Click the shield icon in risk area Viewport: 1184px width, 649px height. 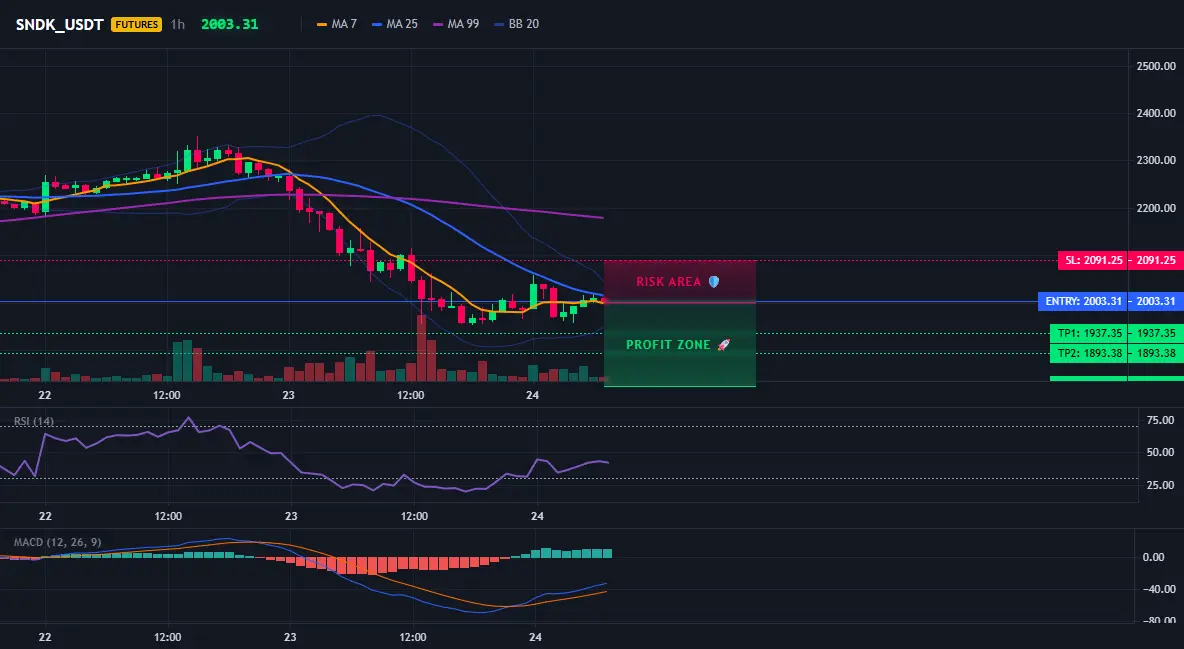pyautogui.click(x=714, y=282)
